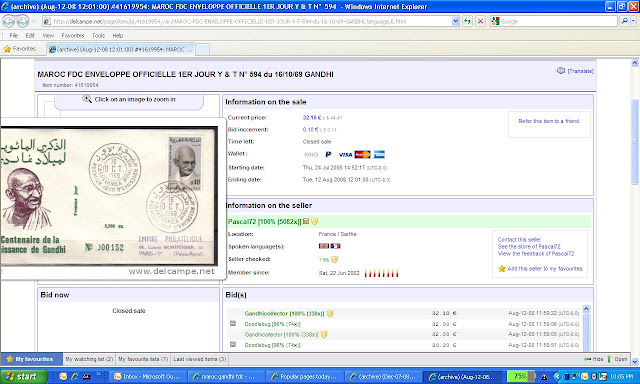The height and width of the screenshot is (384, 640).
Task: Click the browser Back arrow button
Action: (x=9, y=21)
